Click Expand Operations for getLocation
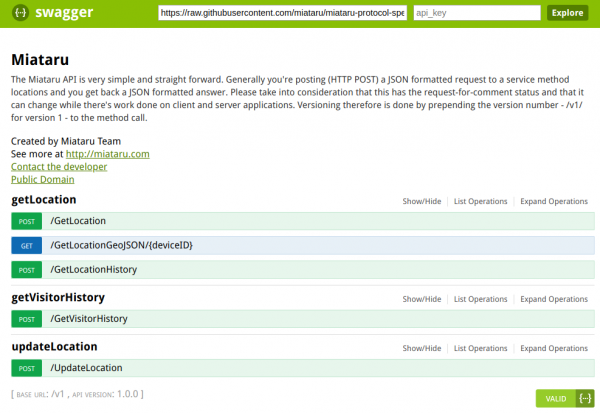 (x=554, y=201)
